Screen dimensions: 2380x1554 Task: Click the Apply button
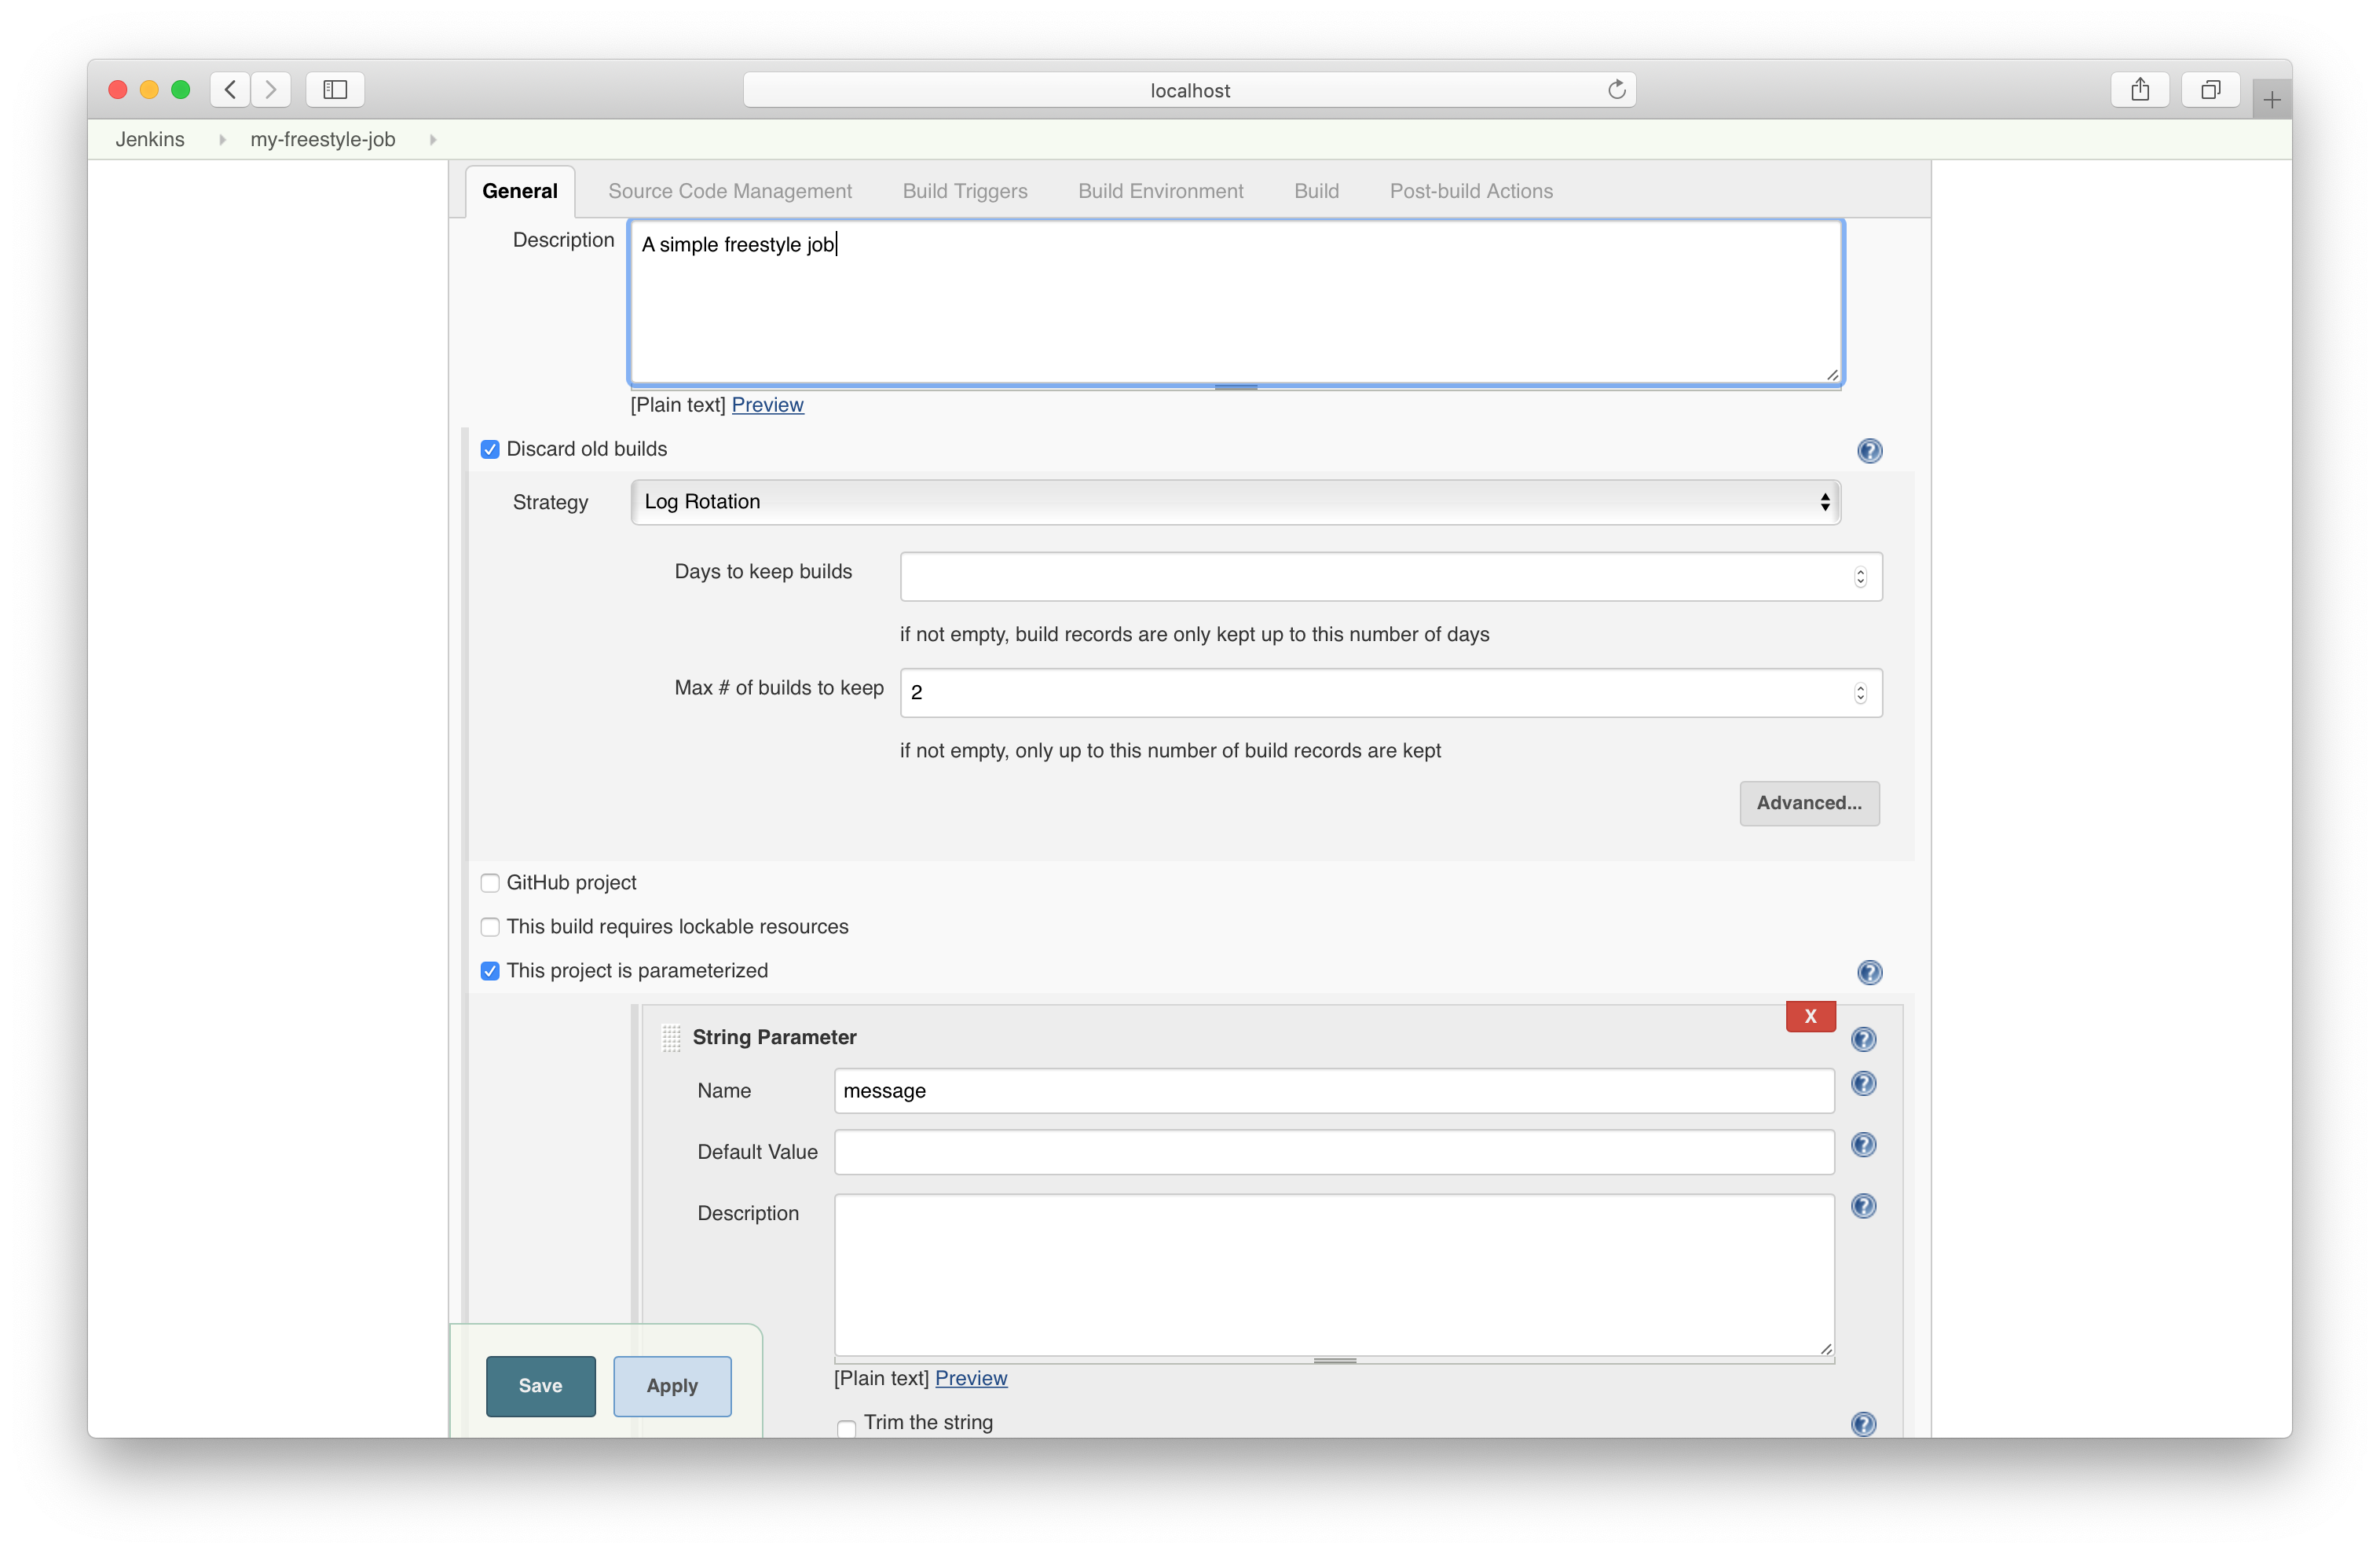click(672, 1386)
